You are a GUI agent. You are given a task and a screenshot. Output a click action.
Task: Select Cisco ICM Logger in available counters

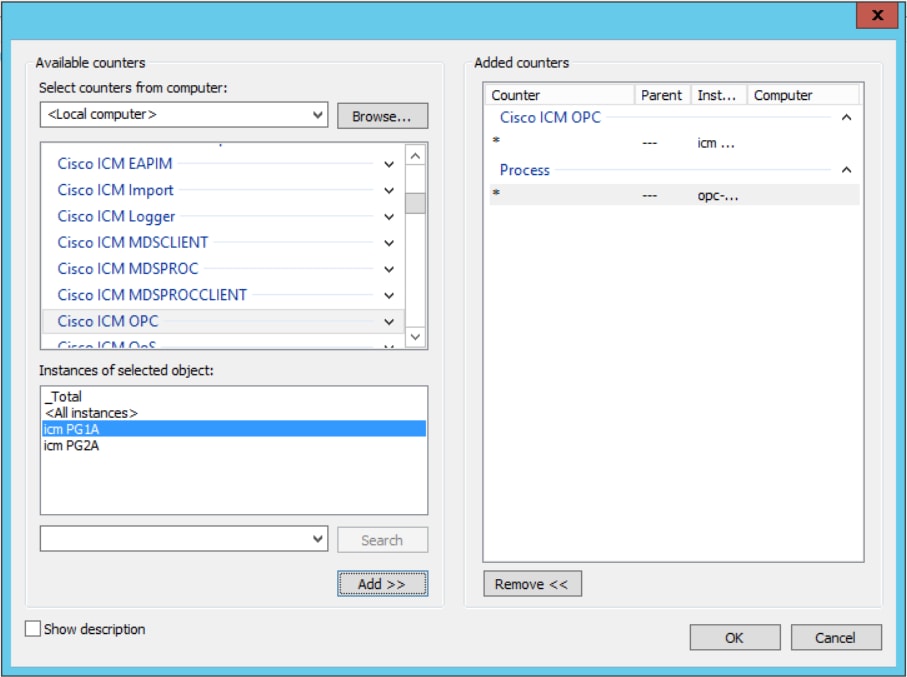116,216
